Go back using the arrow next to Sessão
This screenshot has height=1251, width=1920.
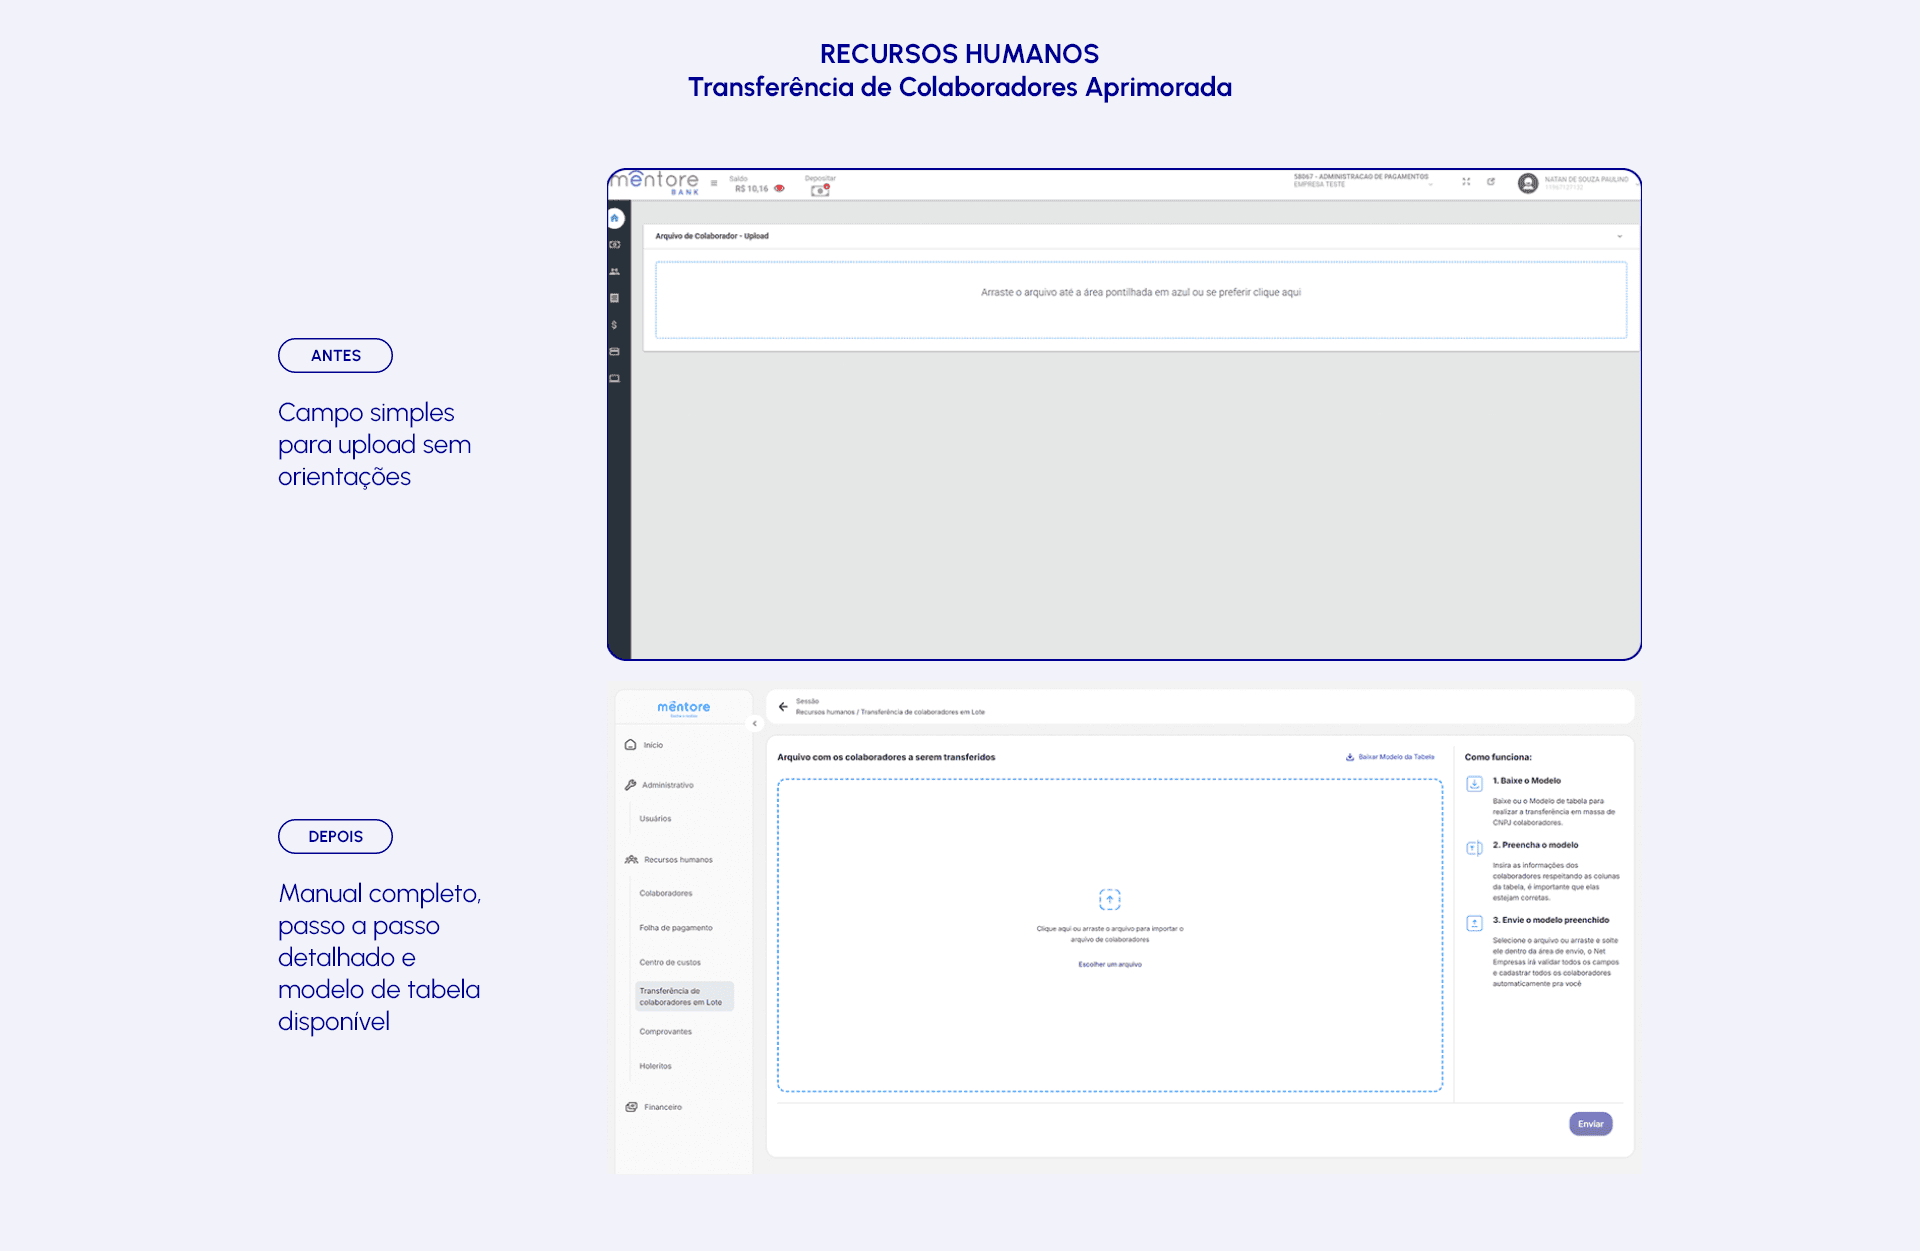coord(783,707)
